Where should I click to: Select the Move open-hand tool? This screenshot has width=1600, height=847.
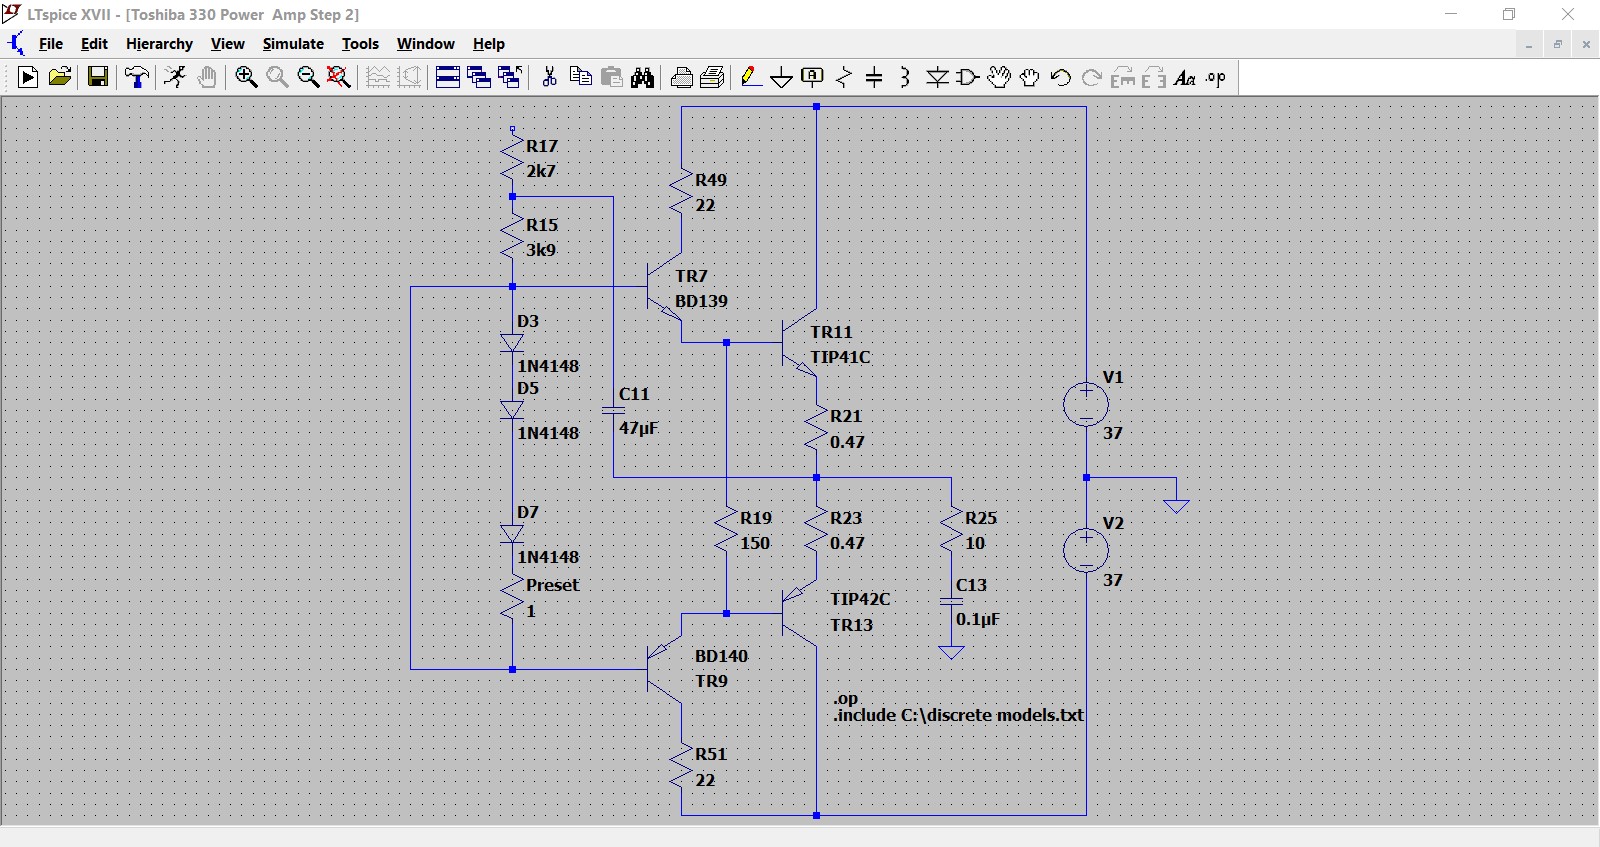(999, 77)
